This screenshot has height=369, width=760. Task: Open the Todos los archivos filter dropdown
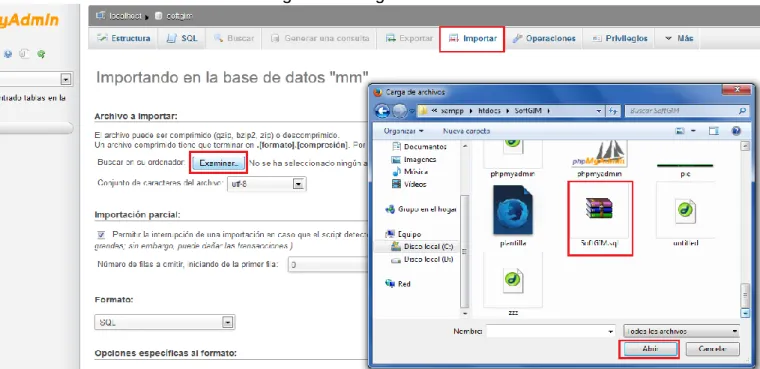[681, 332]
